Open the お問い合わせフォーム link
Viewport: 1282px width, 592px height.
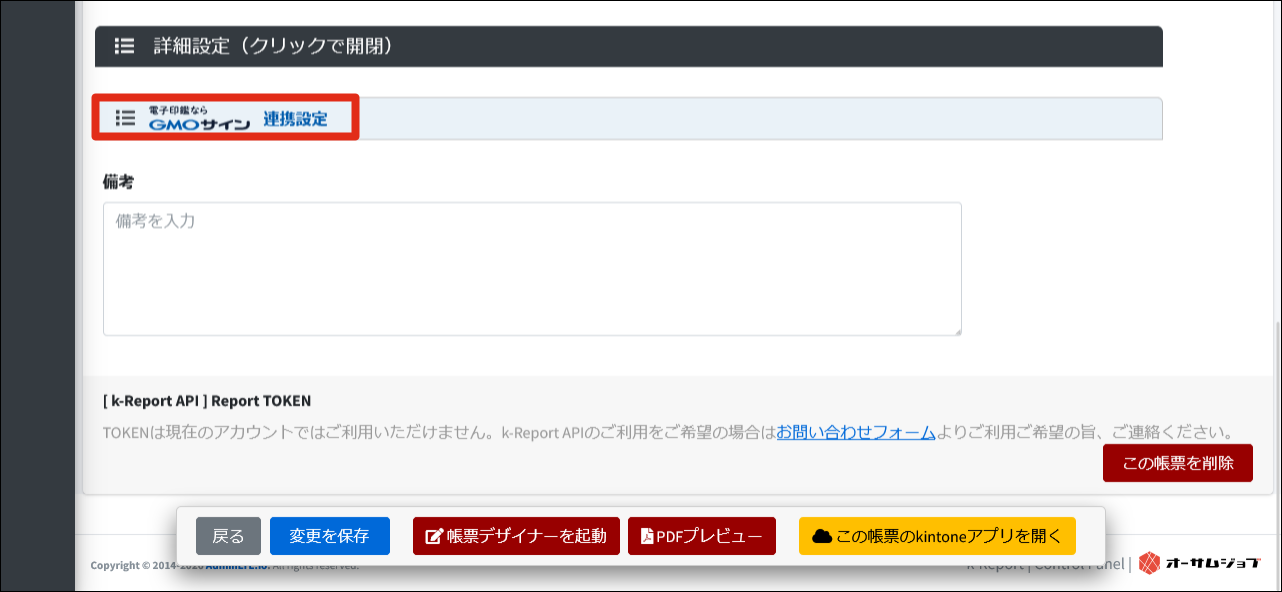856,433
